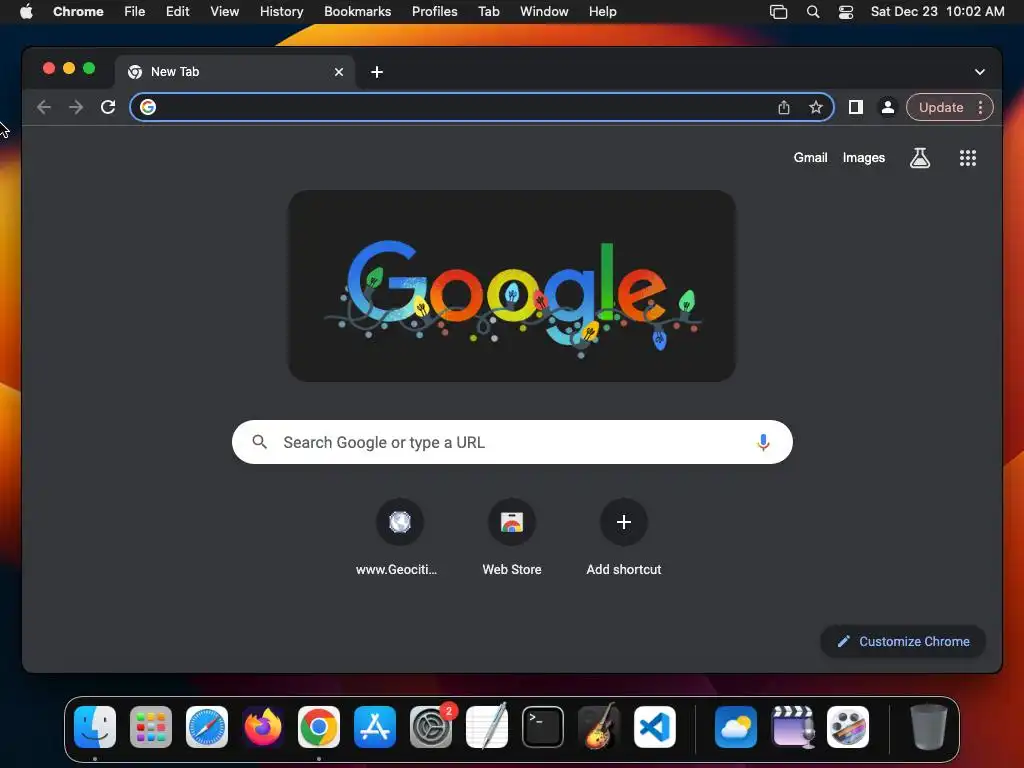Open the Trash in the Dock
This screenshot has height=768, width=1024.
[x=929, y=727]
